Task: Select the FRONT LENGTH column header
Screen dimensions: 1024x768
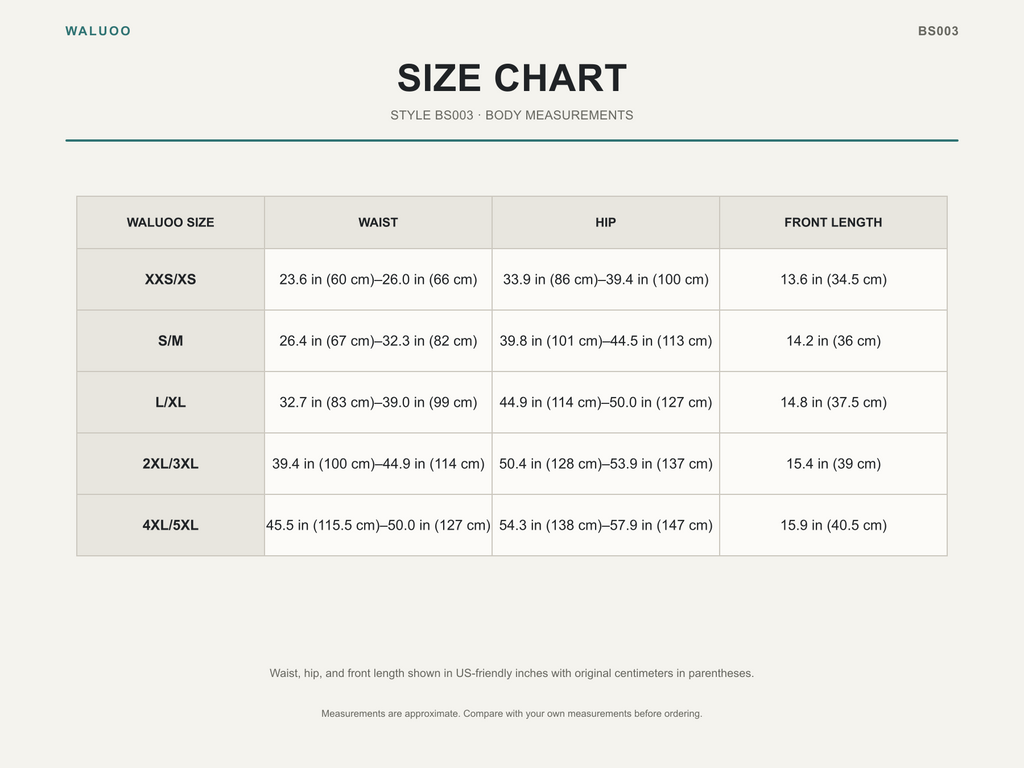Action: click(833, 222)
